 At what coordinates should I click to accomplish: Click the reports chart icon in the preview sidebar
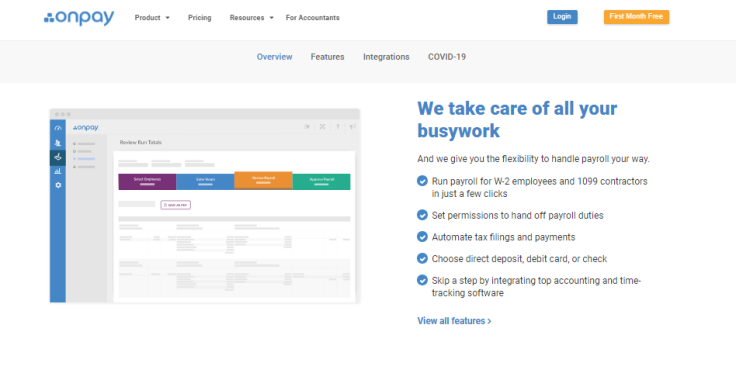point(58,171)
